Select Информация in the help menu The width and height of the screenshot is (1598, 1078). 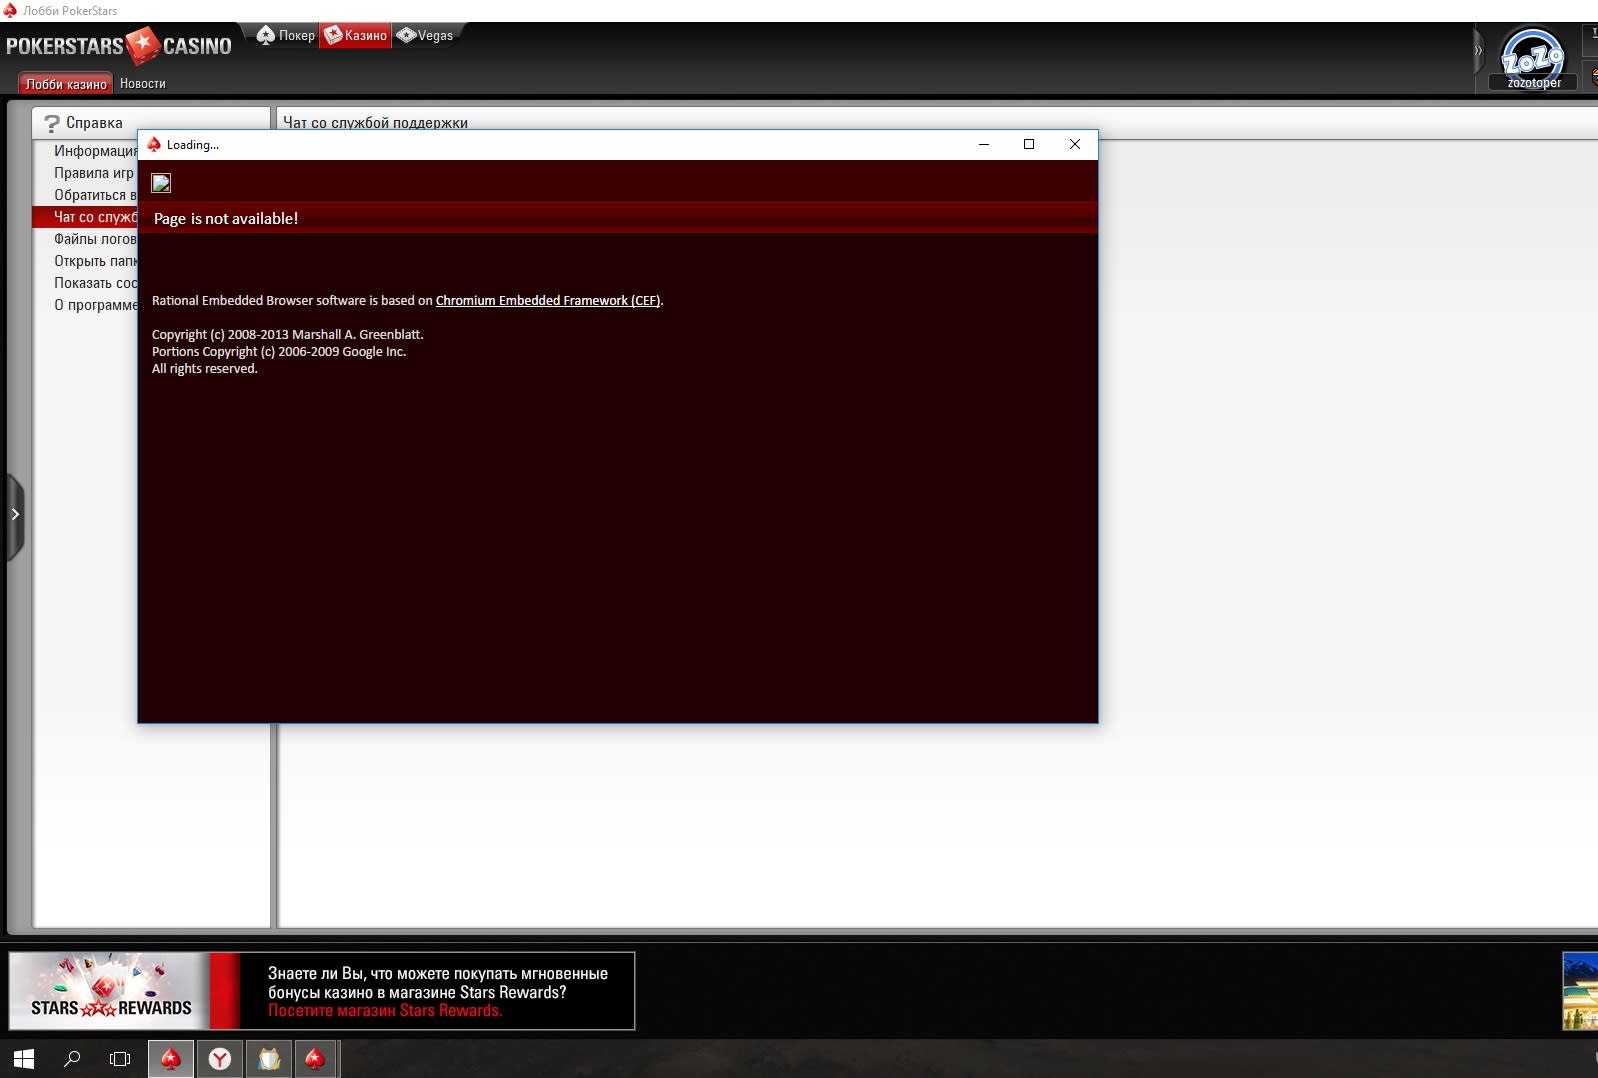(x=95, y=151)
